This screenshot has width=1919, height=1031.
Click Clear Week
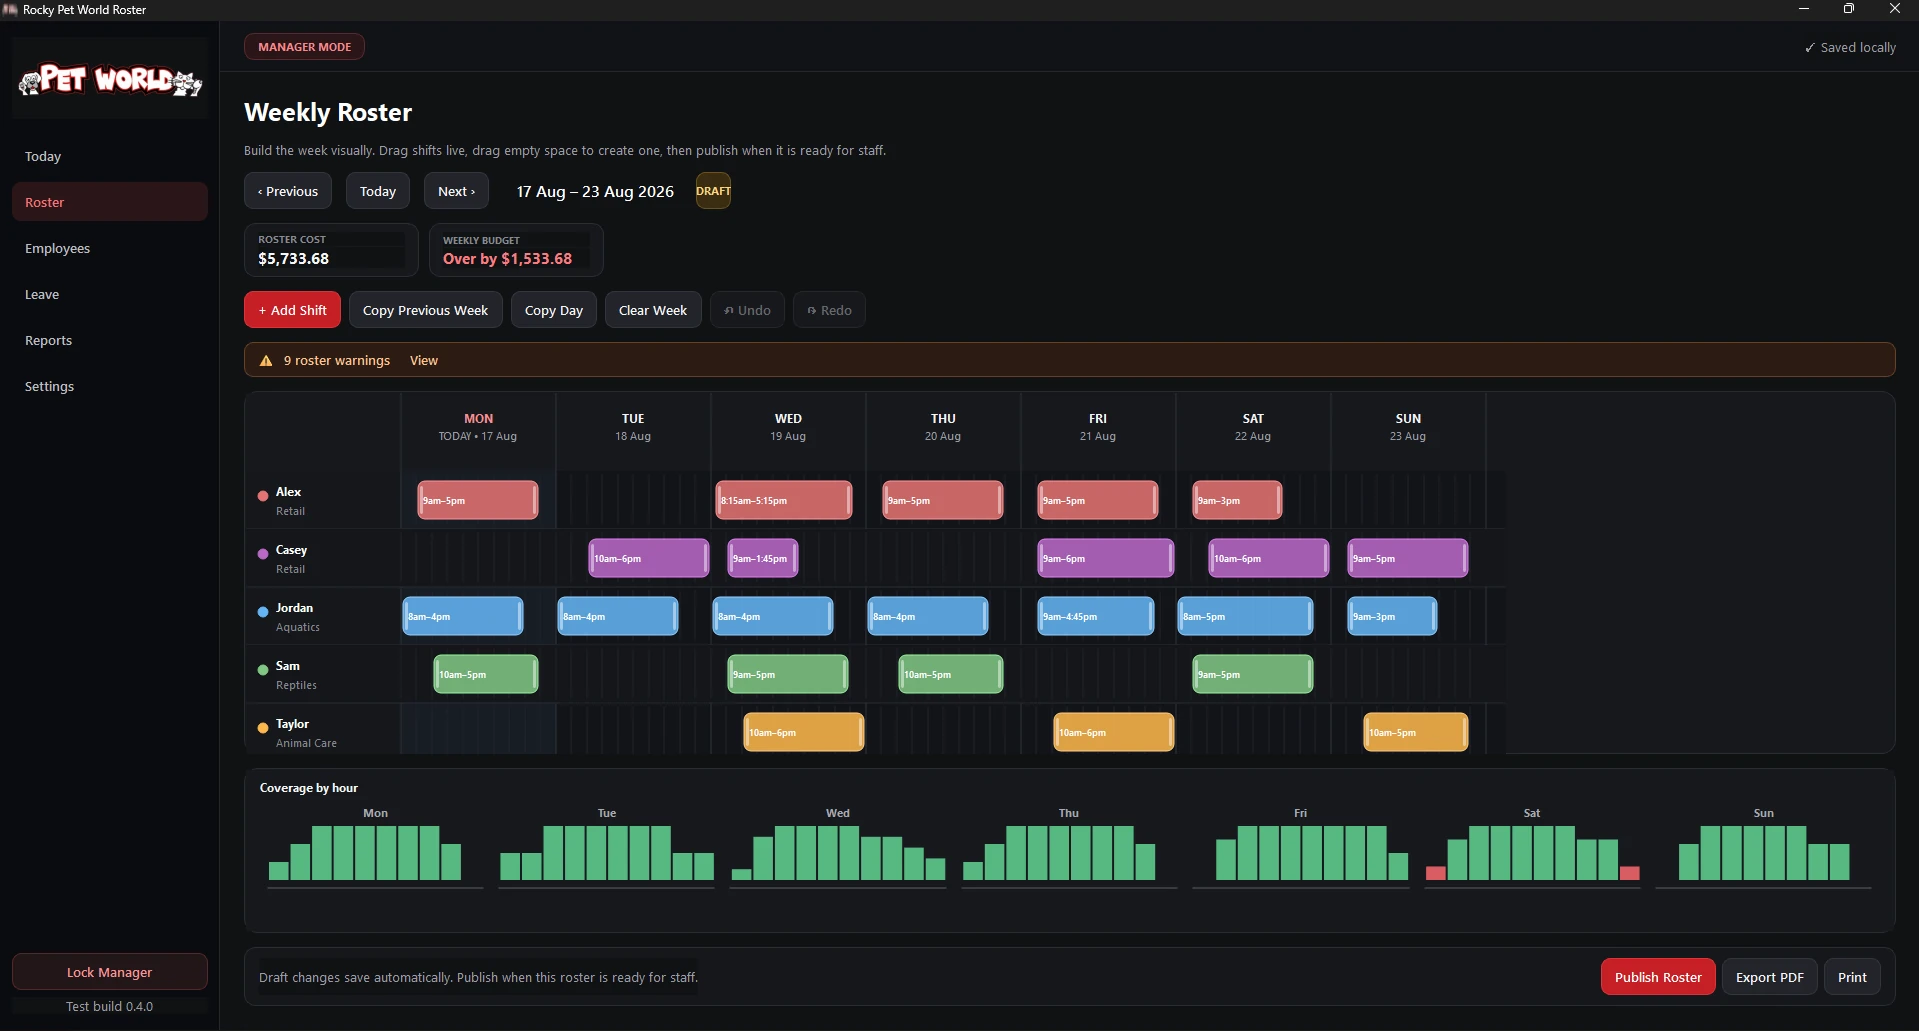pyautogui.click(x=653, y=310)
